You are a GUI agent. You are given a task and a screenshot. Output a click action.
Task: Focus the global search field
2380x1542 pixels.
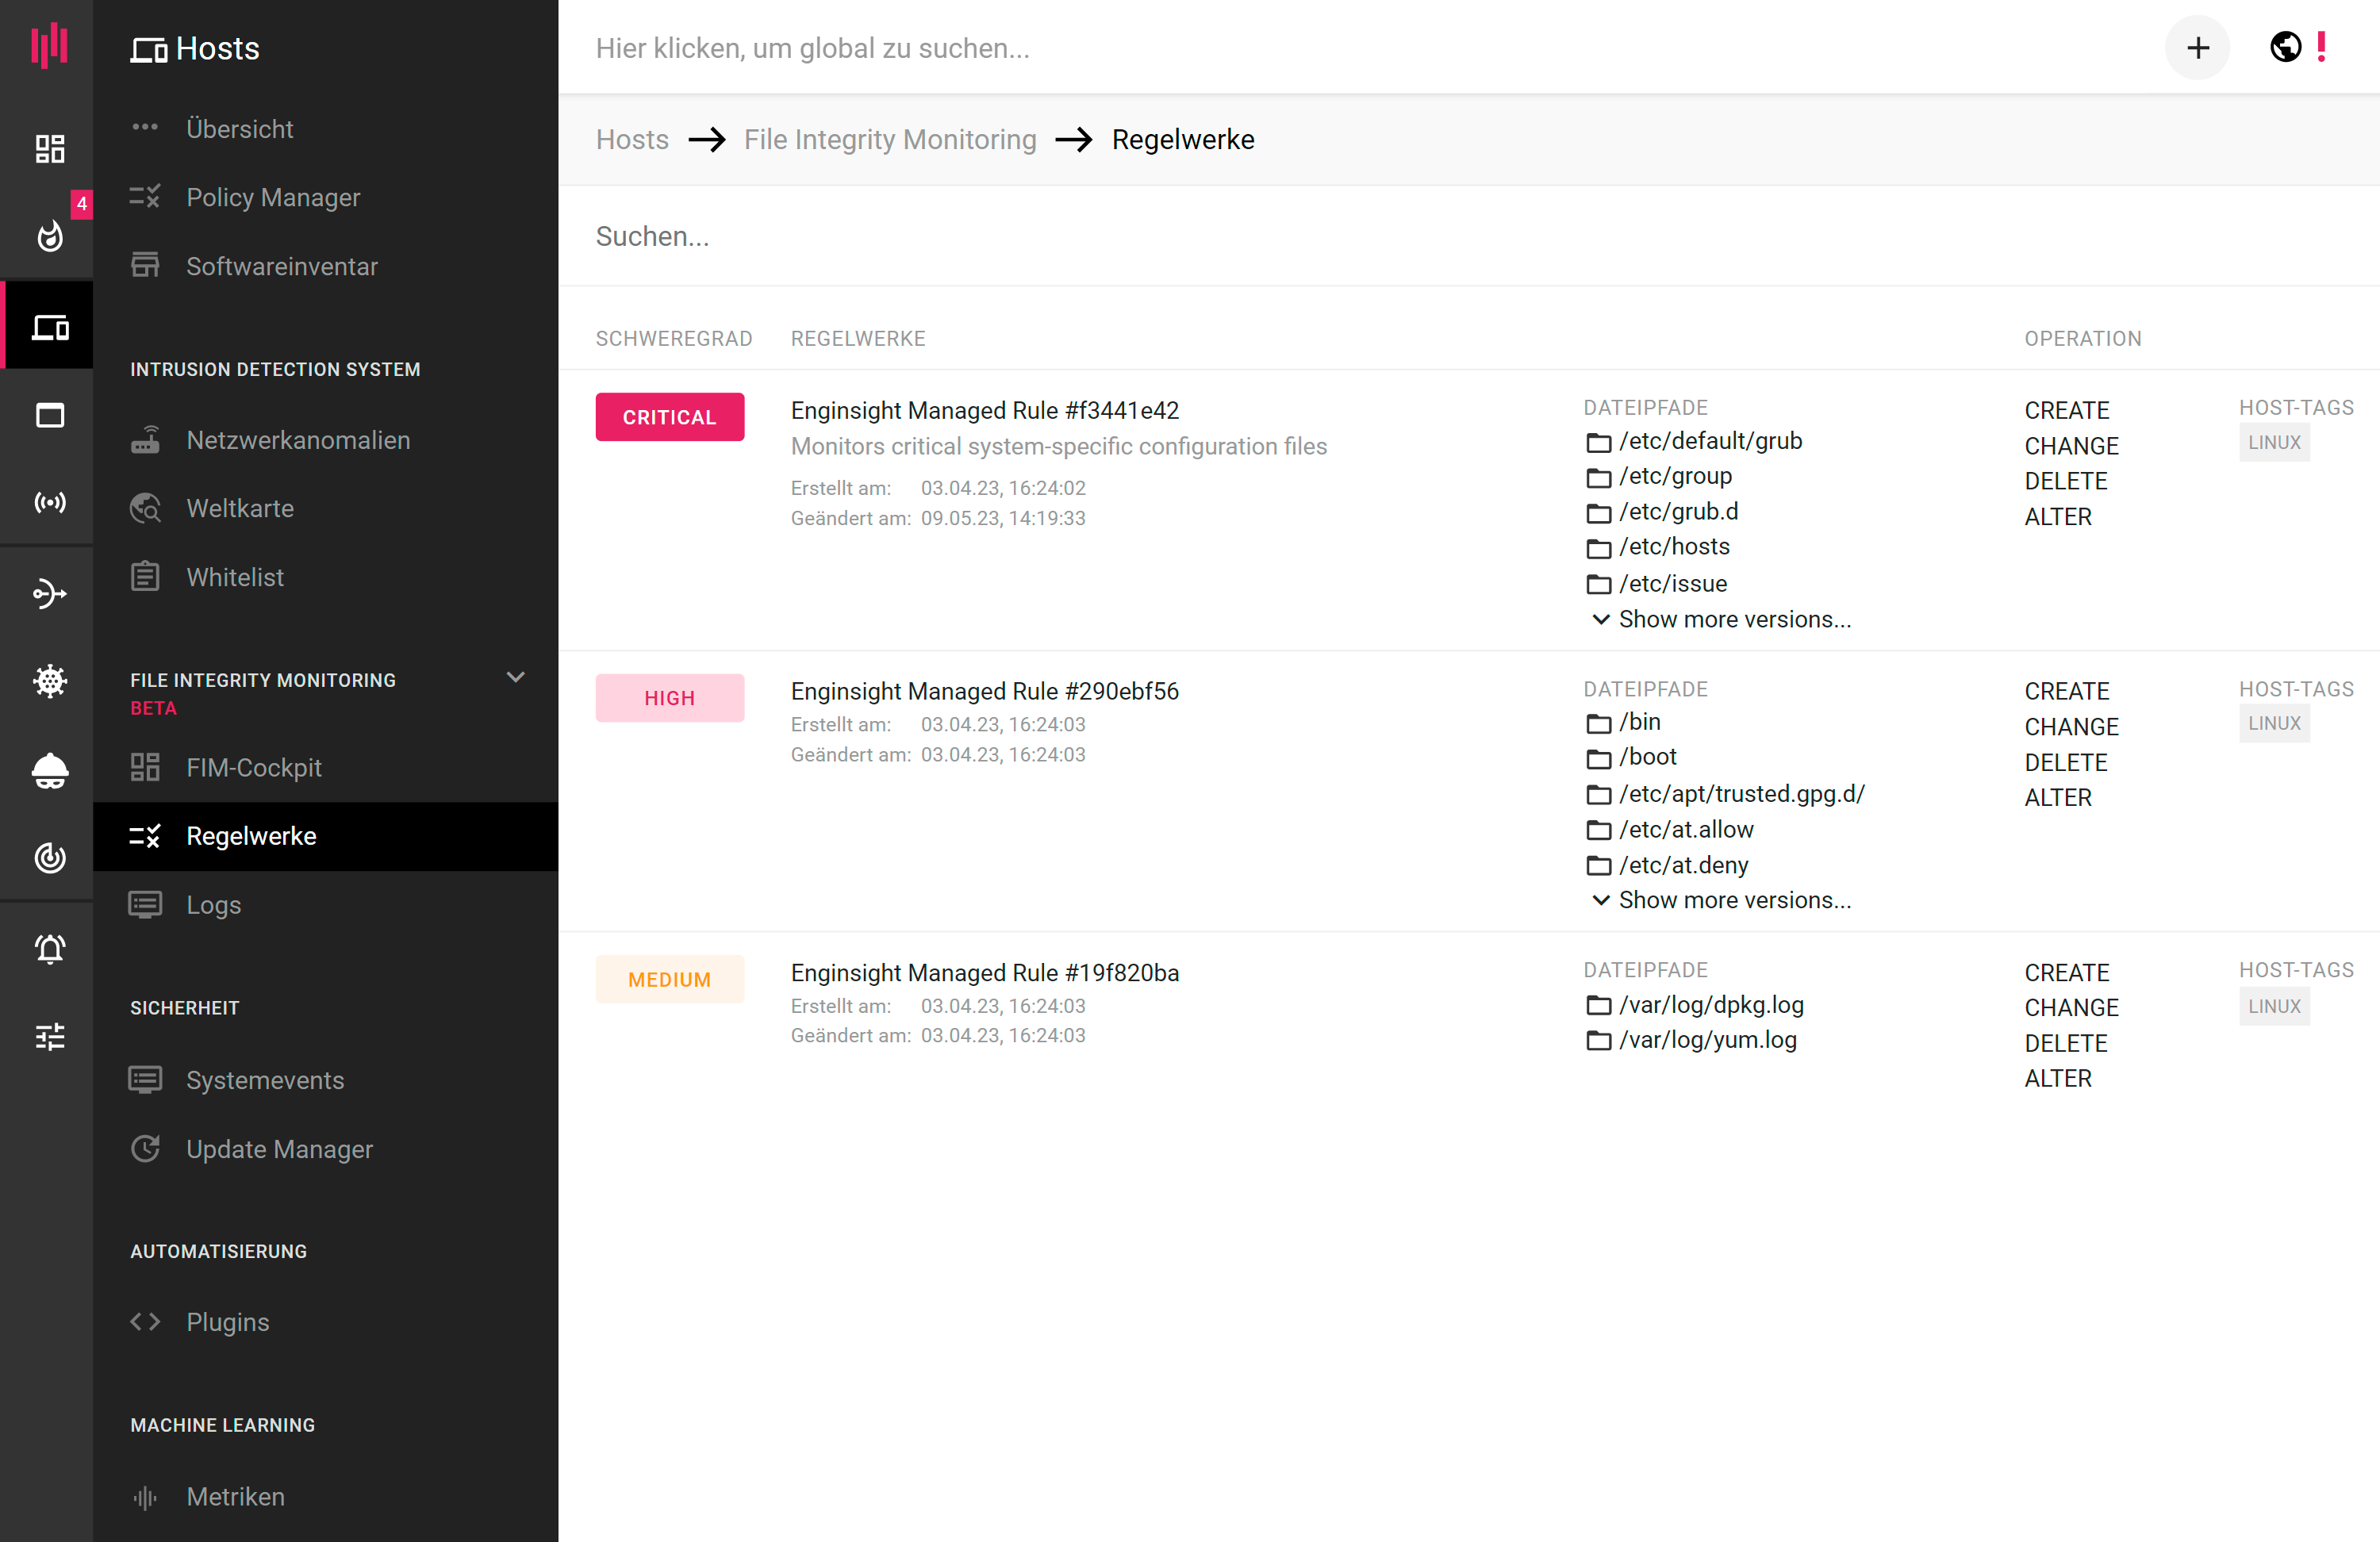coord(1200,48)
